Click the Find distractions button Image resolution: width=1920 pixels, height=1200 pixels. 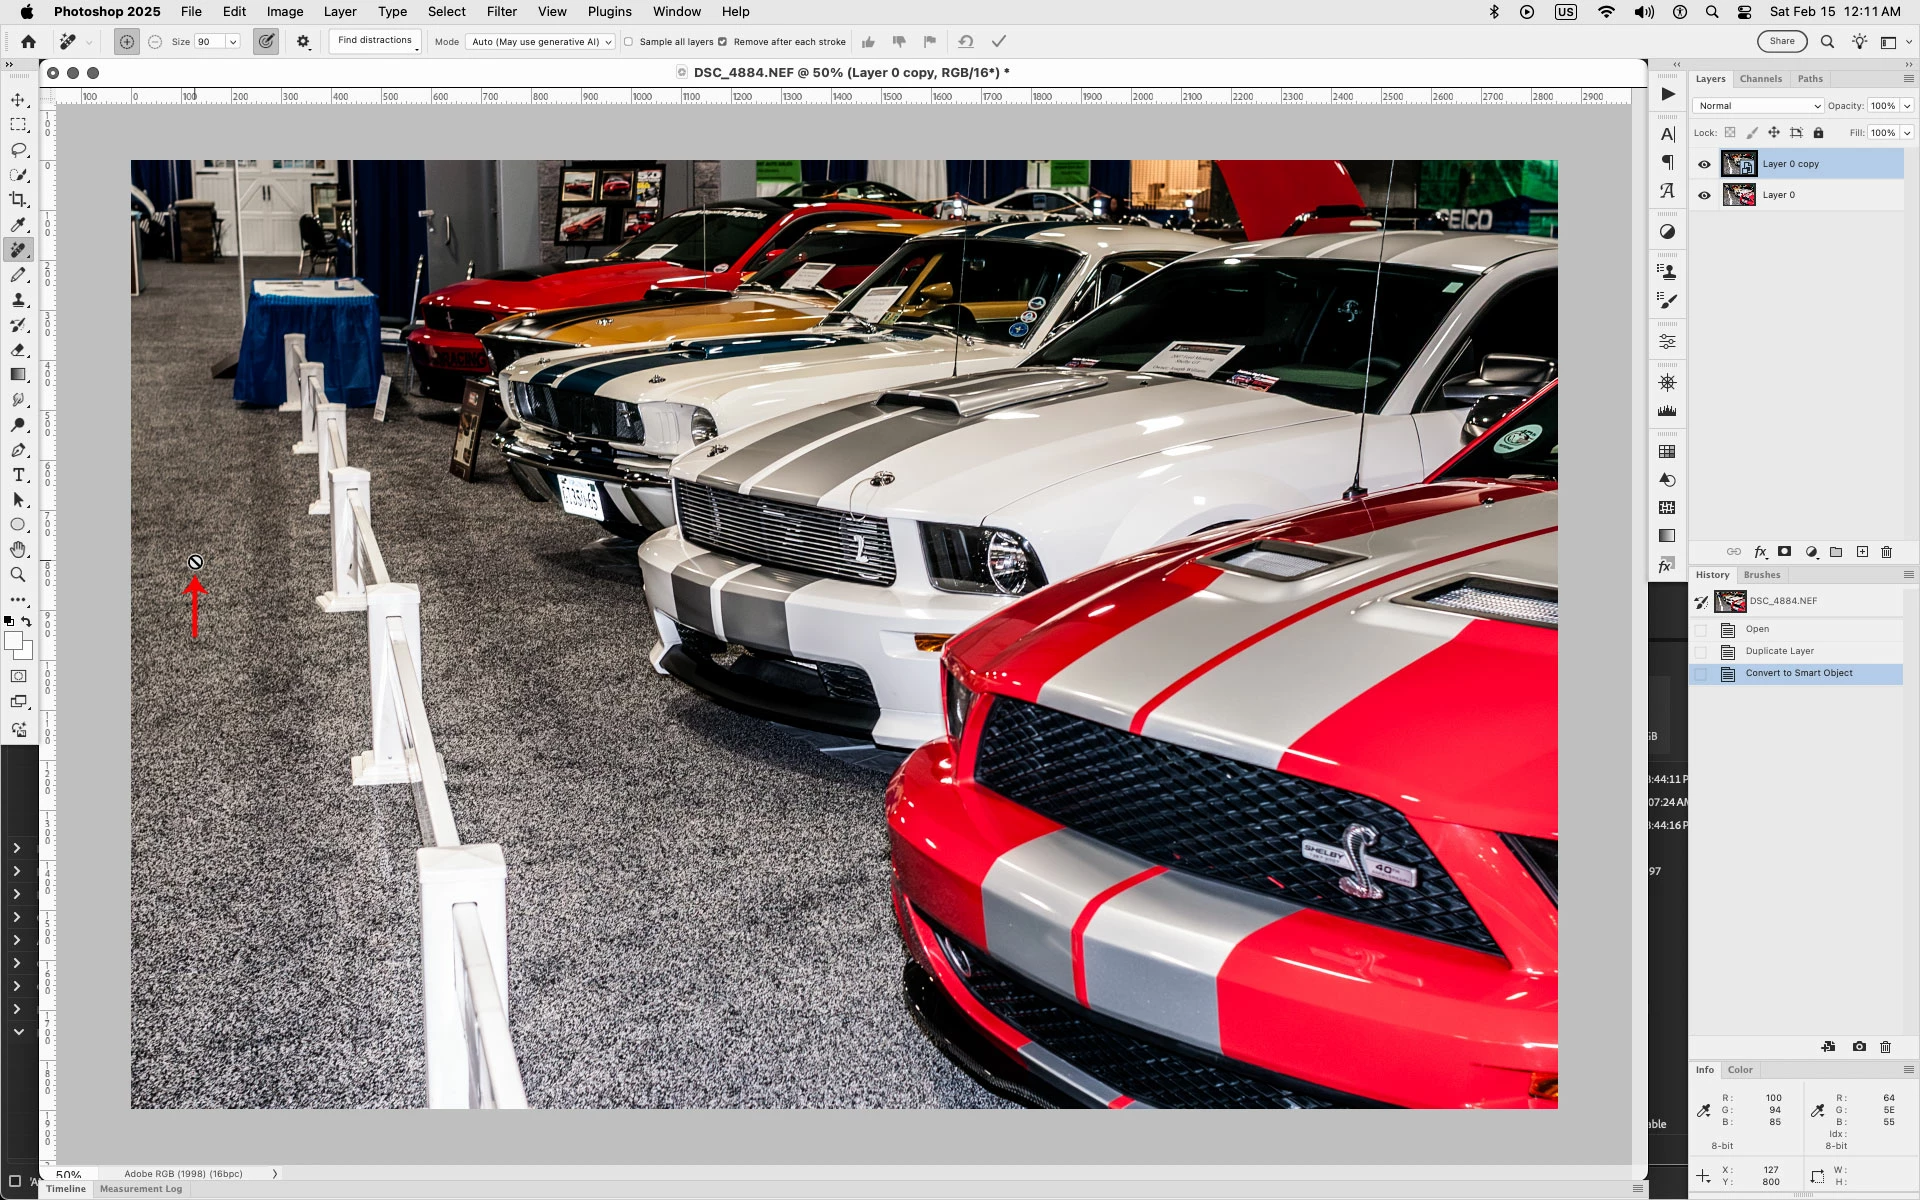375,41
